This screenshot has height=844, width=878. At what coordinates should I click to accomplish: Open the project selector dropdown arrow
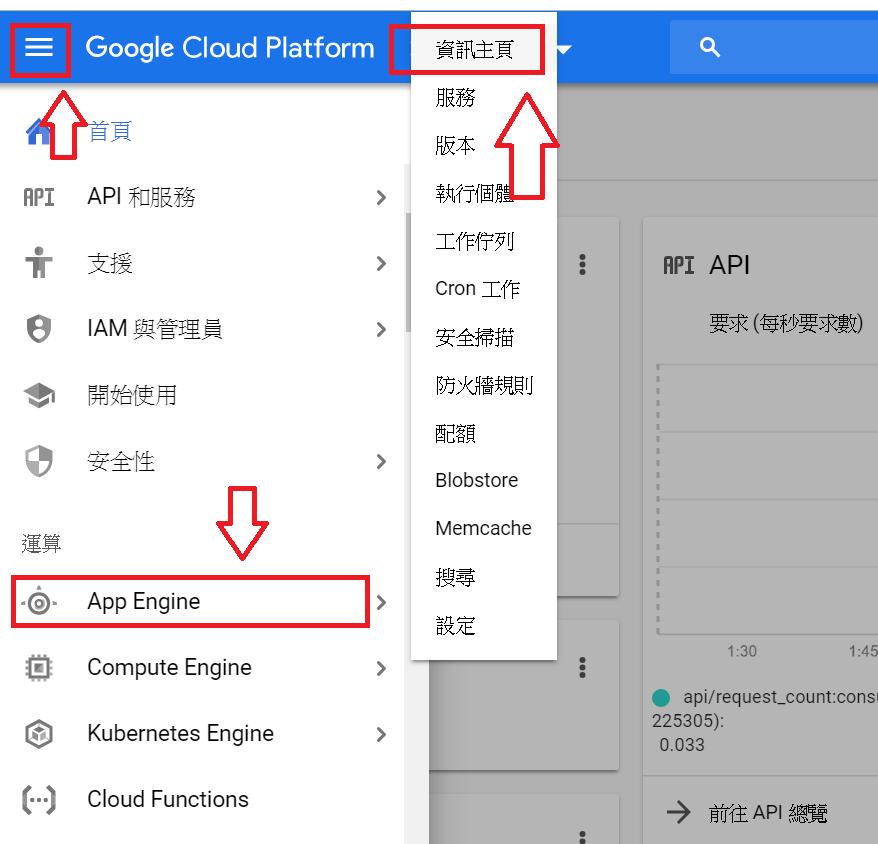564,49
